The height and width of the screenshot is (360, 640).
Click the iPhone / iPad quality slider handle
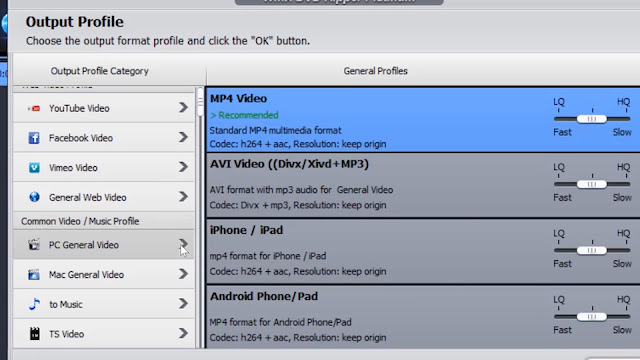pos(591,250)
